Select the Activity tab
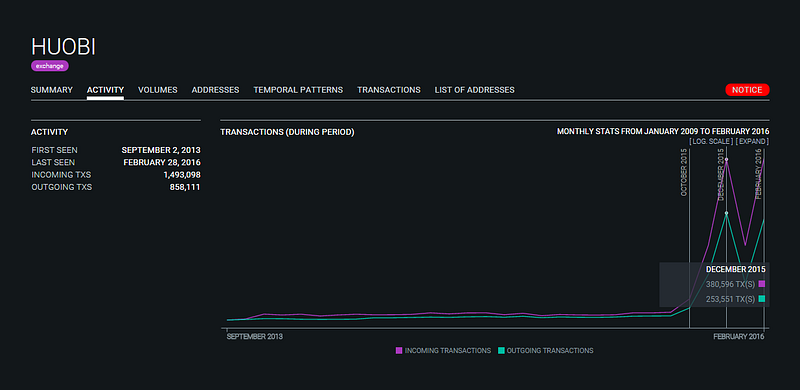This screenshot has width=800, height=390. (105, 90)
